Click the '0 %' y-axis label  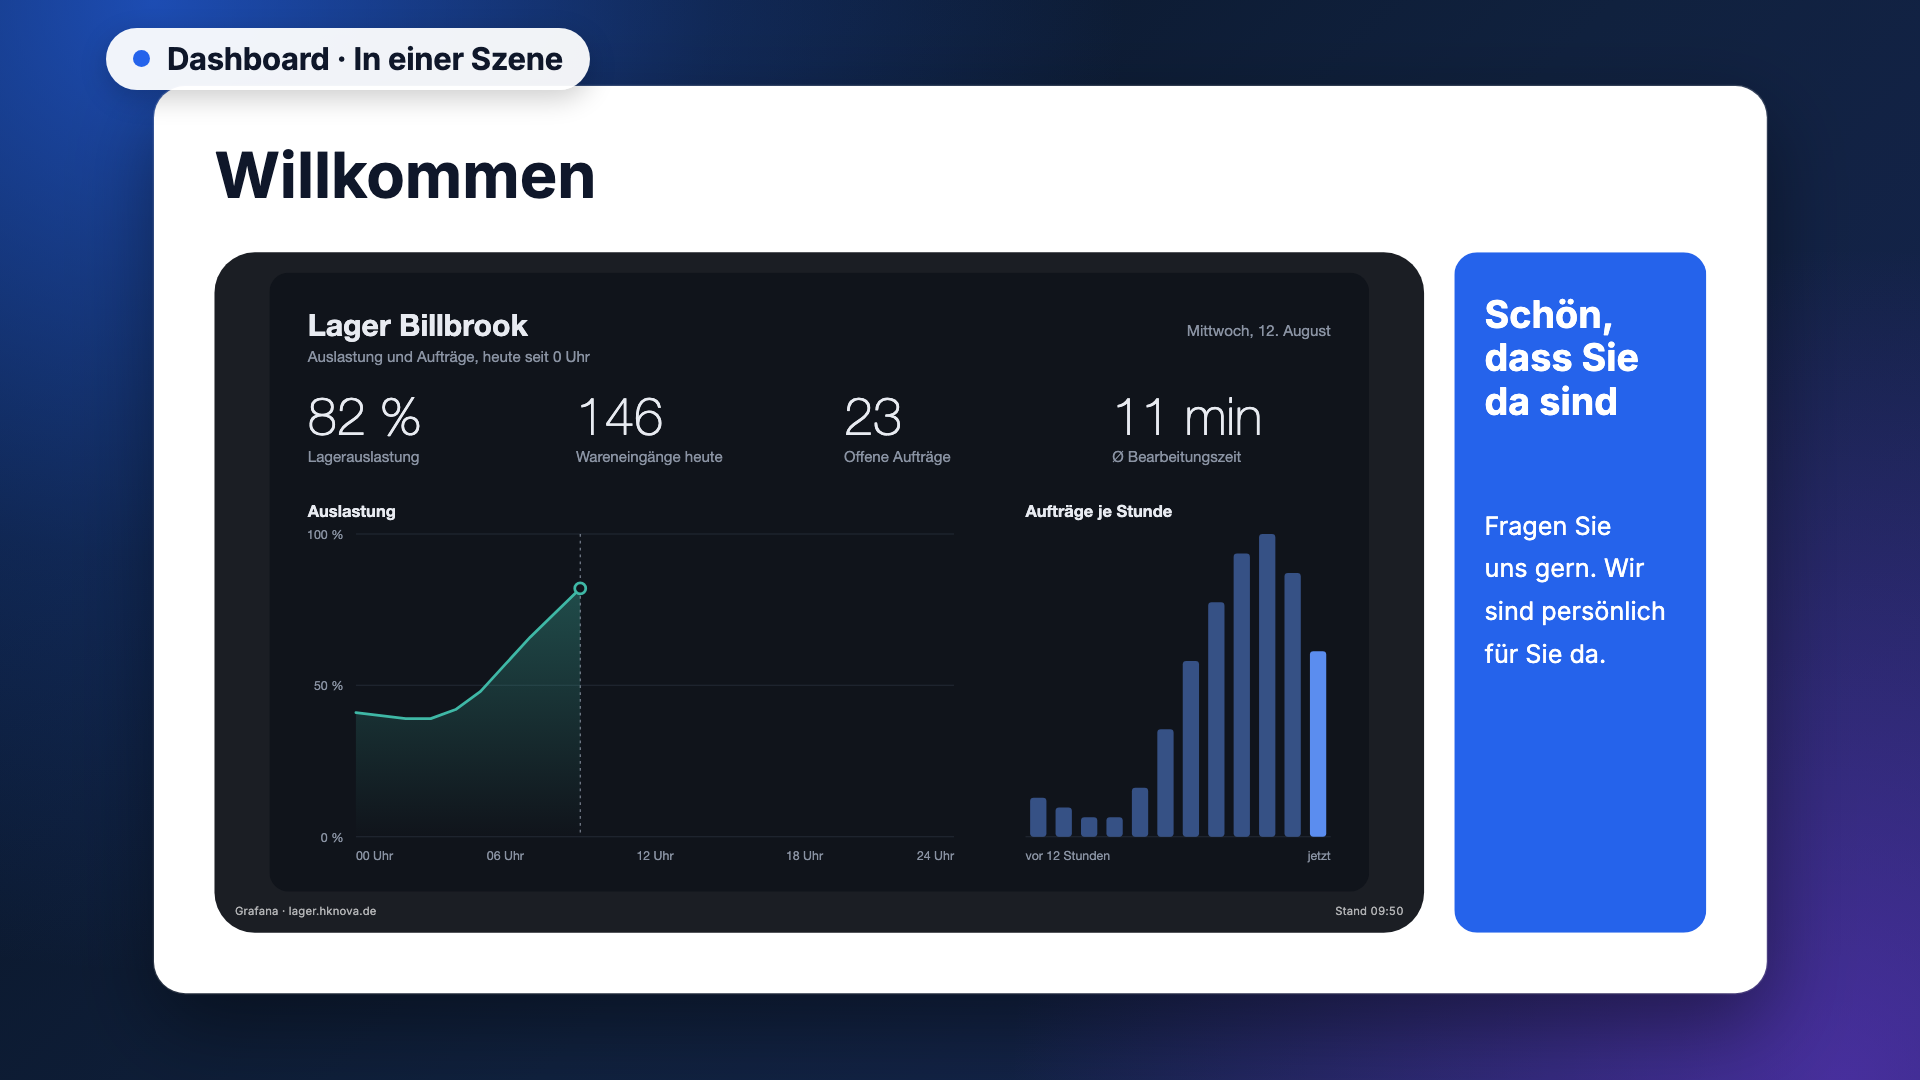click(331, 838)
